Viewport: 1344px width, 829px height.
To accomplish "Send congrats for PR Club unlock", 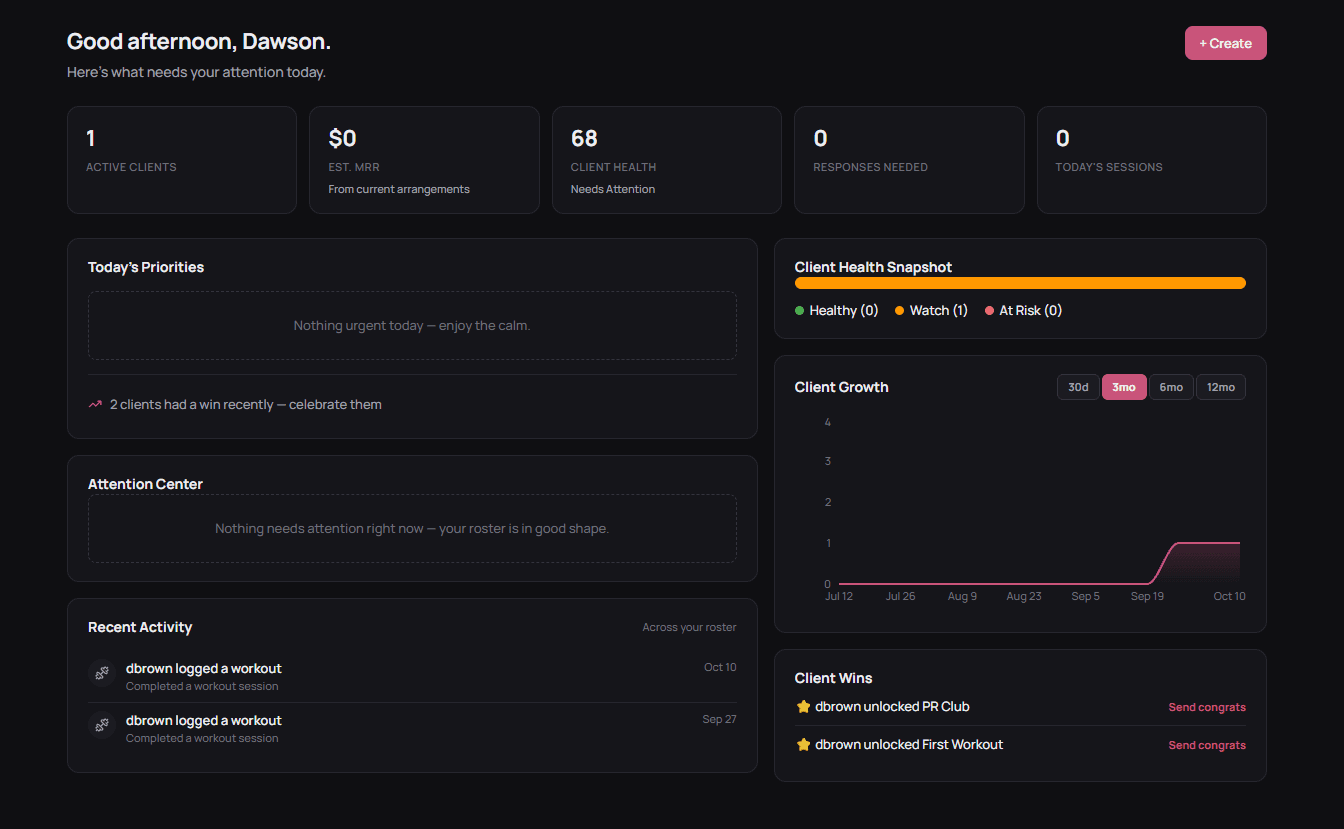I will [1207, 707].
